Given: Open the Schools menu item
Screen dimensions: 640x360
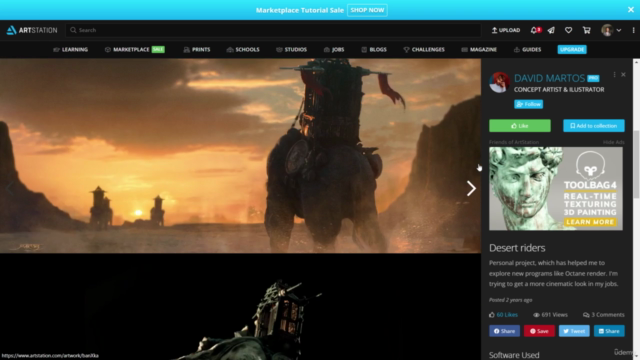Looking at the screenshot, I should point(243,49).
